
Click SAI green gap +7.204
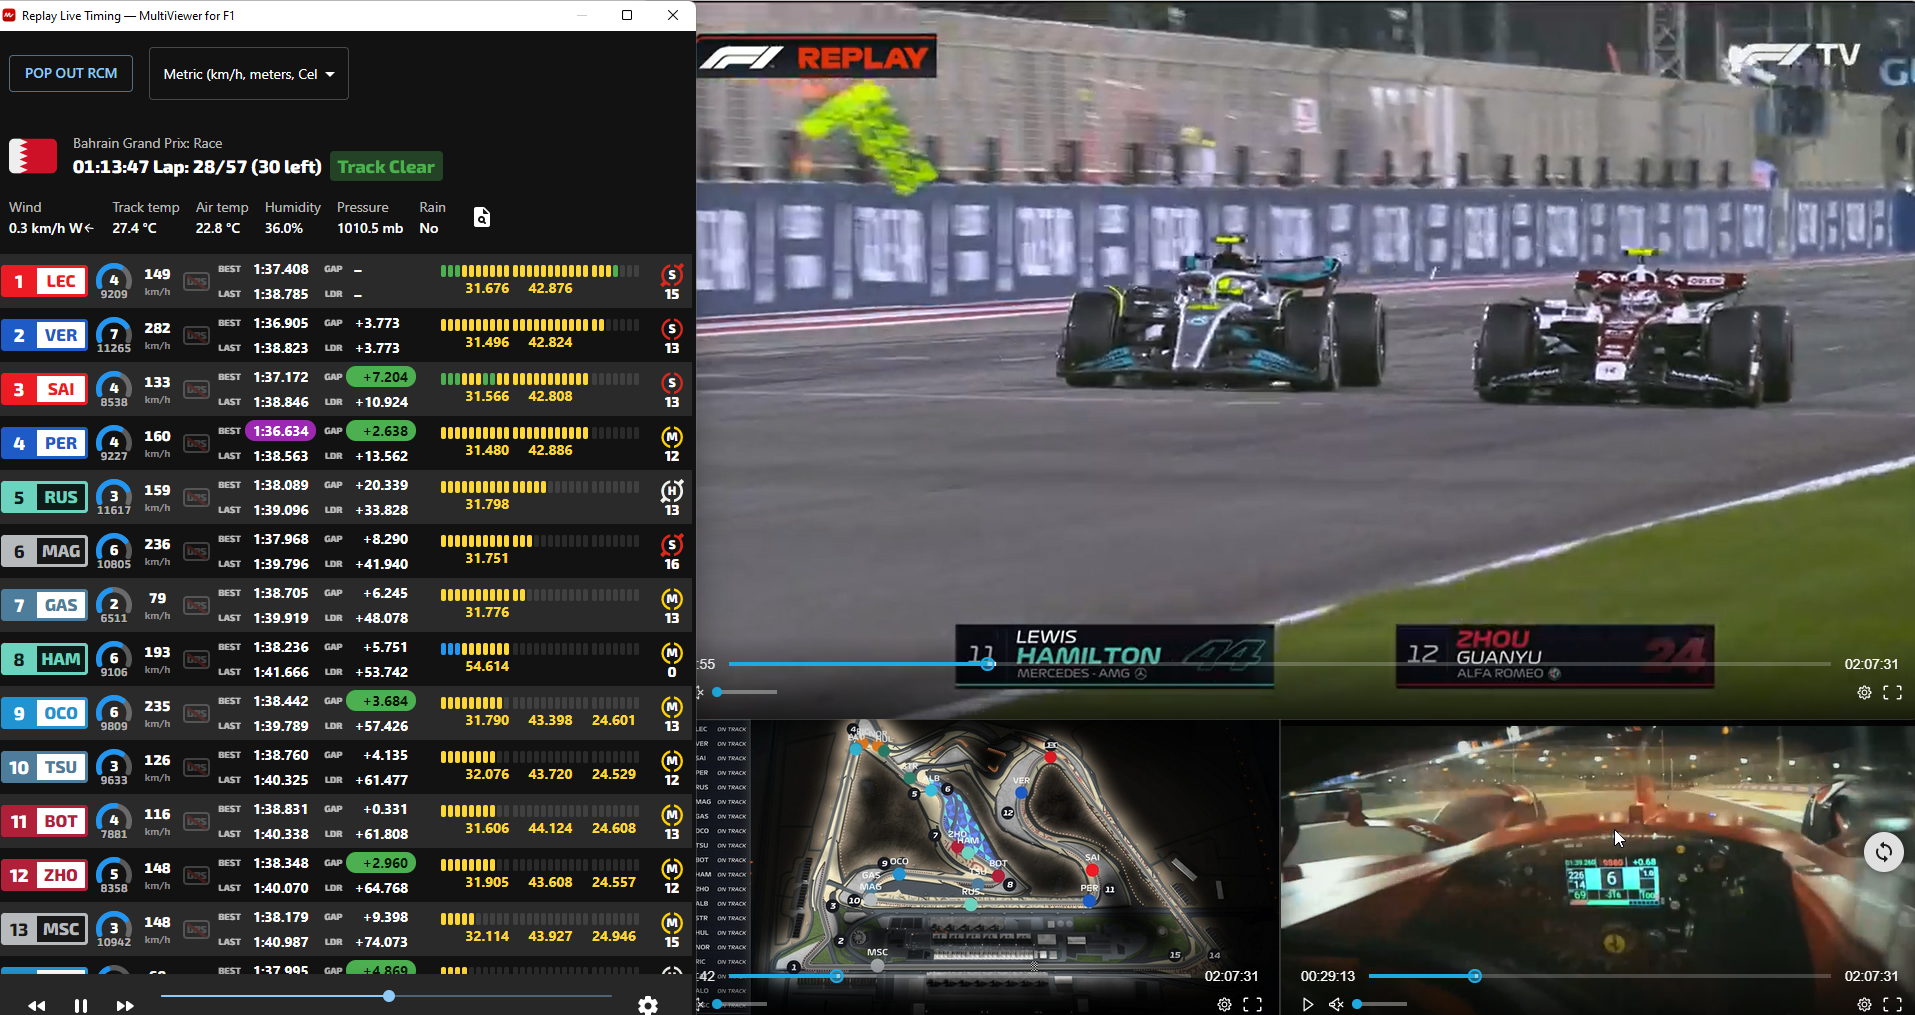(381, 377)
